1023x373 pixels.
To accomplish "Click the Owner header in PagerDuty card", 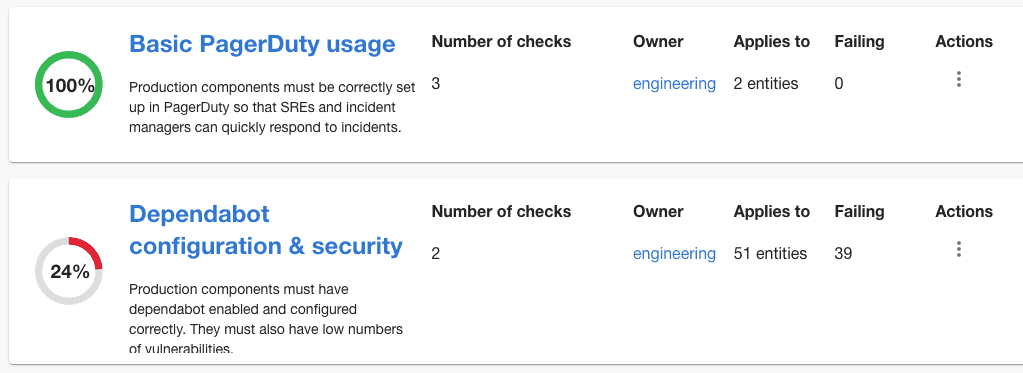I will [658, 42].
